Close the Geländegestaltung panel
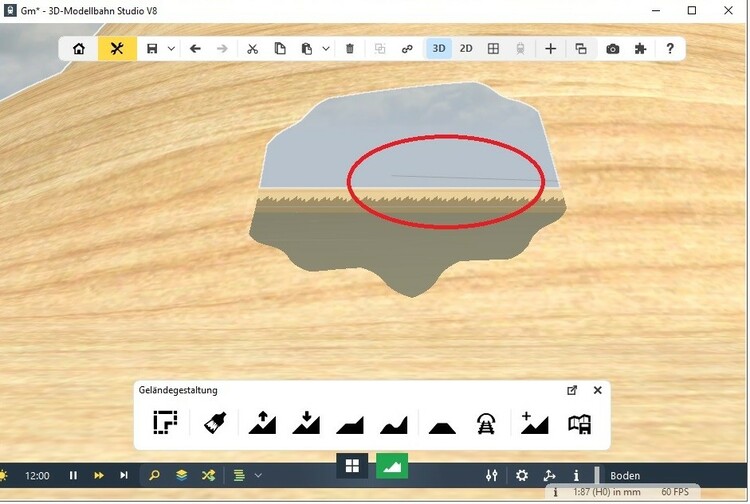 pos(597,390)
